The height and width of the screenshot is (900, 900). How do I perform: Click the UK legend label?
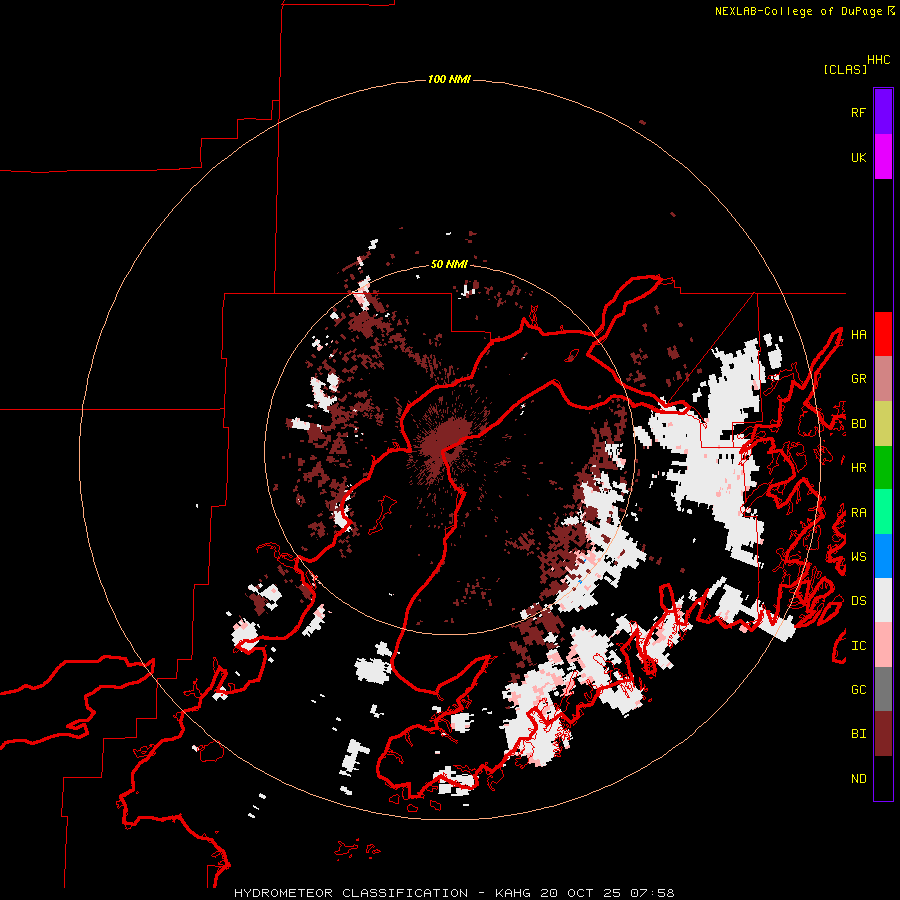pyautogui.click(x=858, y=158)
